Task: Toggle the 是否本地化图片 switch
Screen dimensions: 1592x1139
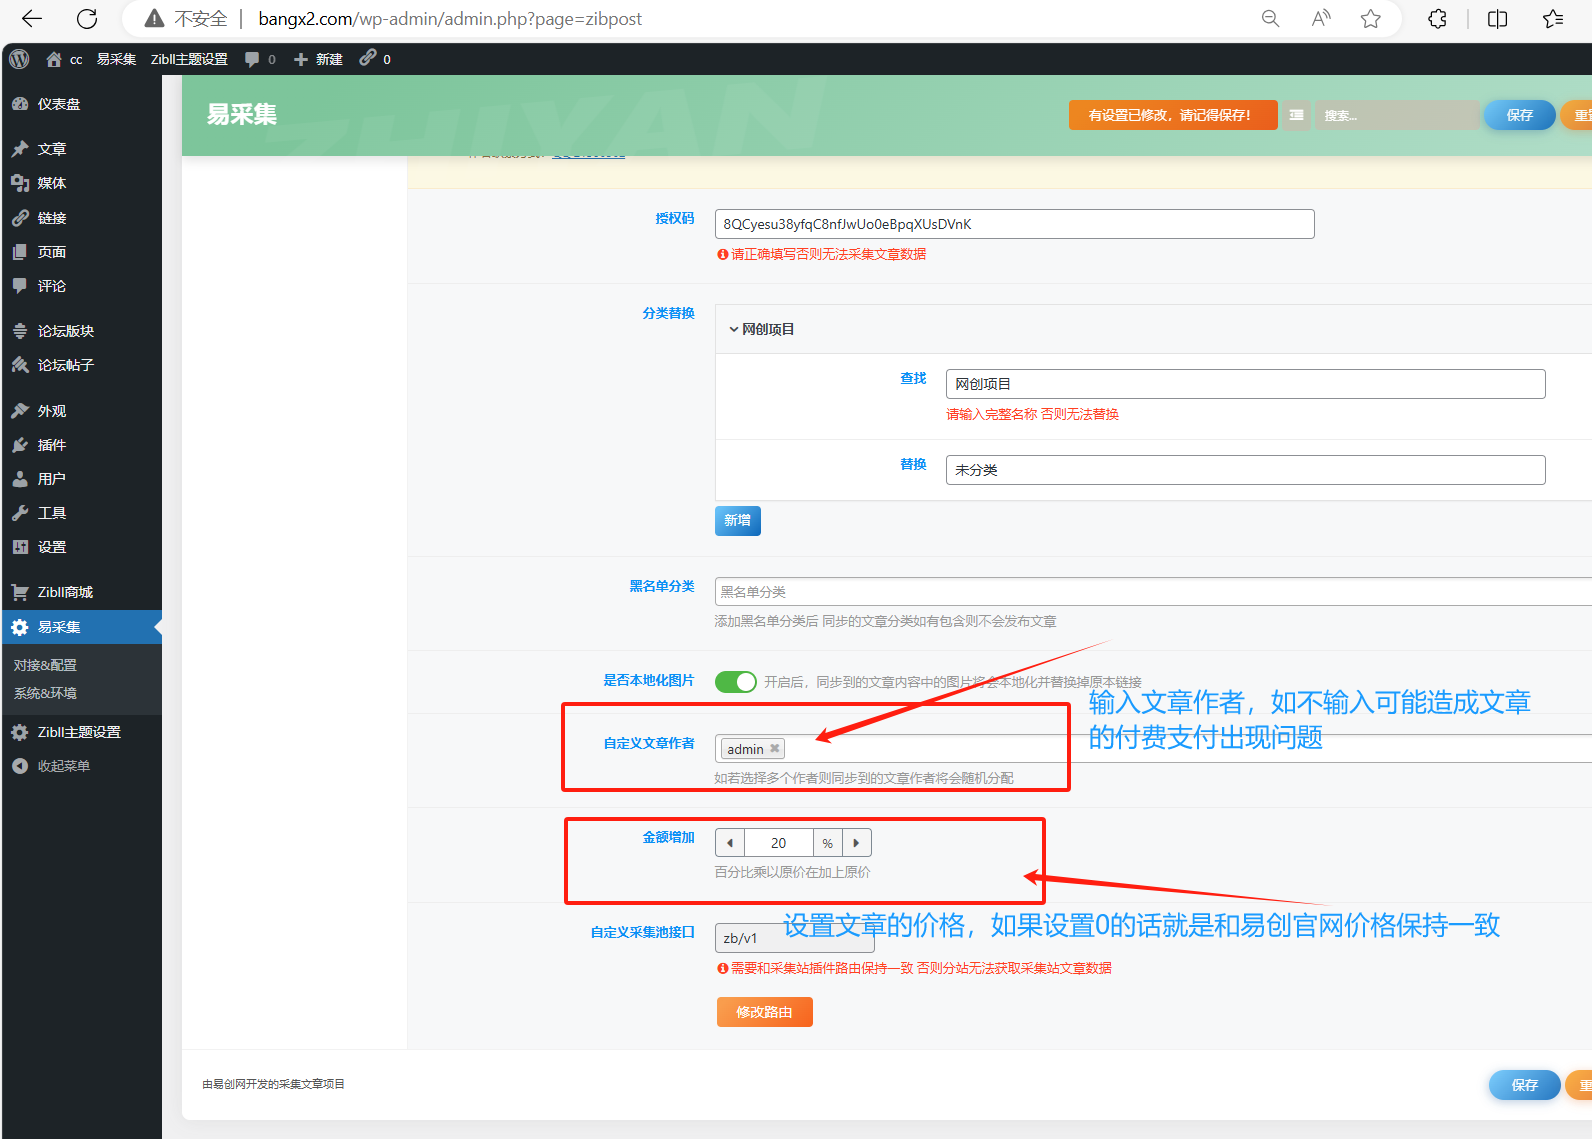Action: click(x=736, y=682)
